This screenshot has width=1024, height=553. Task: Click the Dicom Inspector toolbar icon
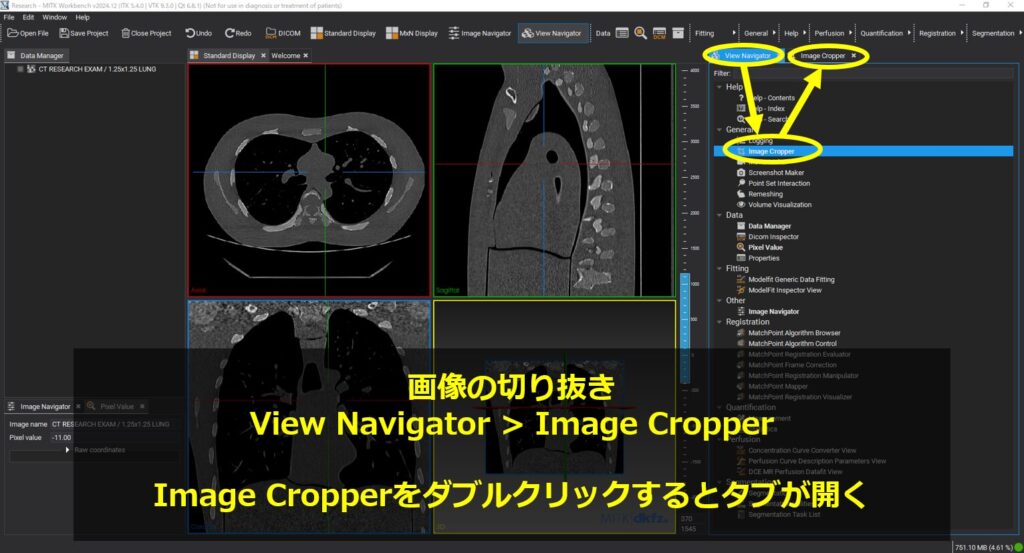[x=660, y=33]
